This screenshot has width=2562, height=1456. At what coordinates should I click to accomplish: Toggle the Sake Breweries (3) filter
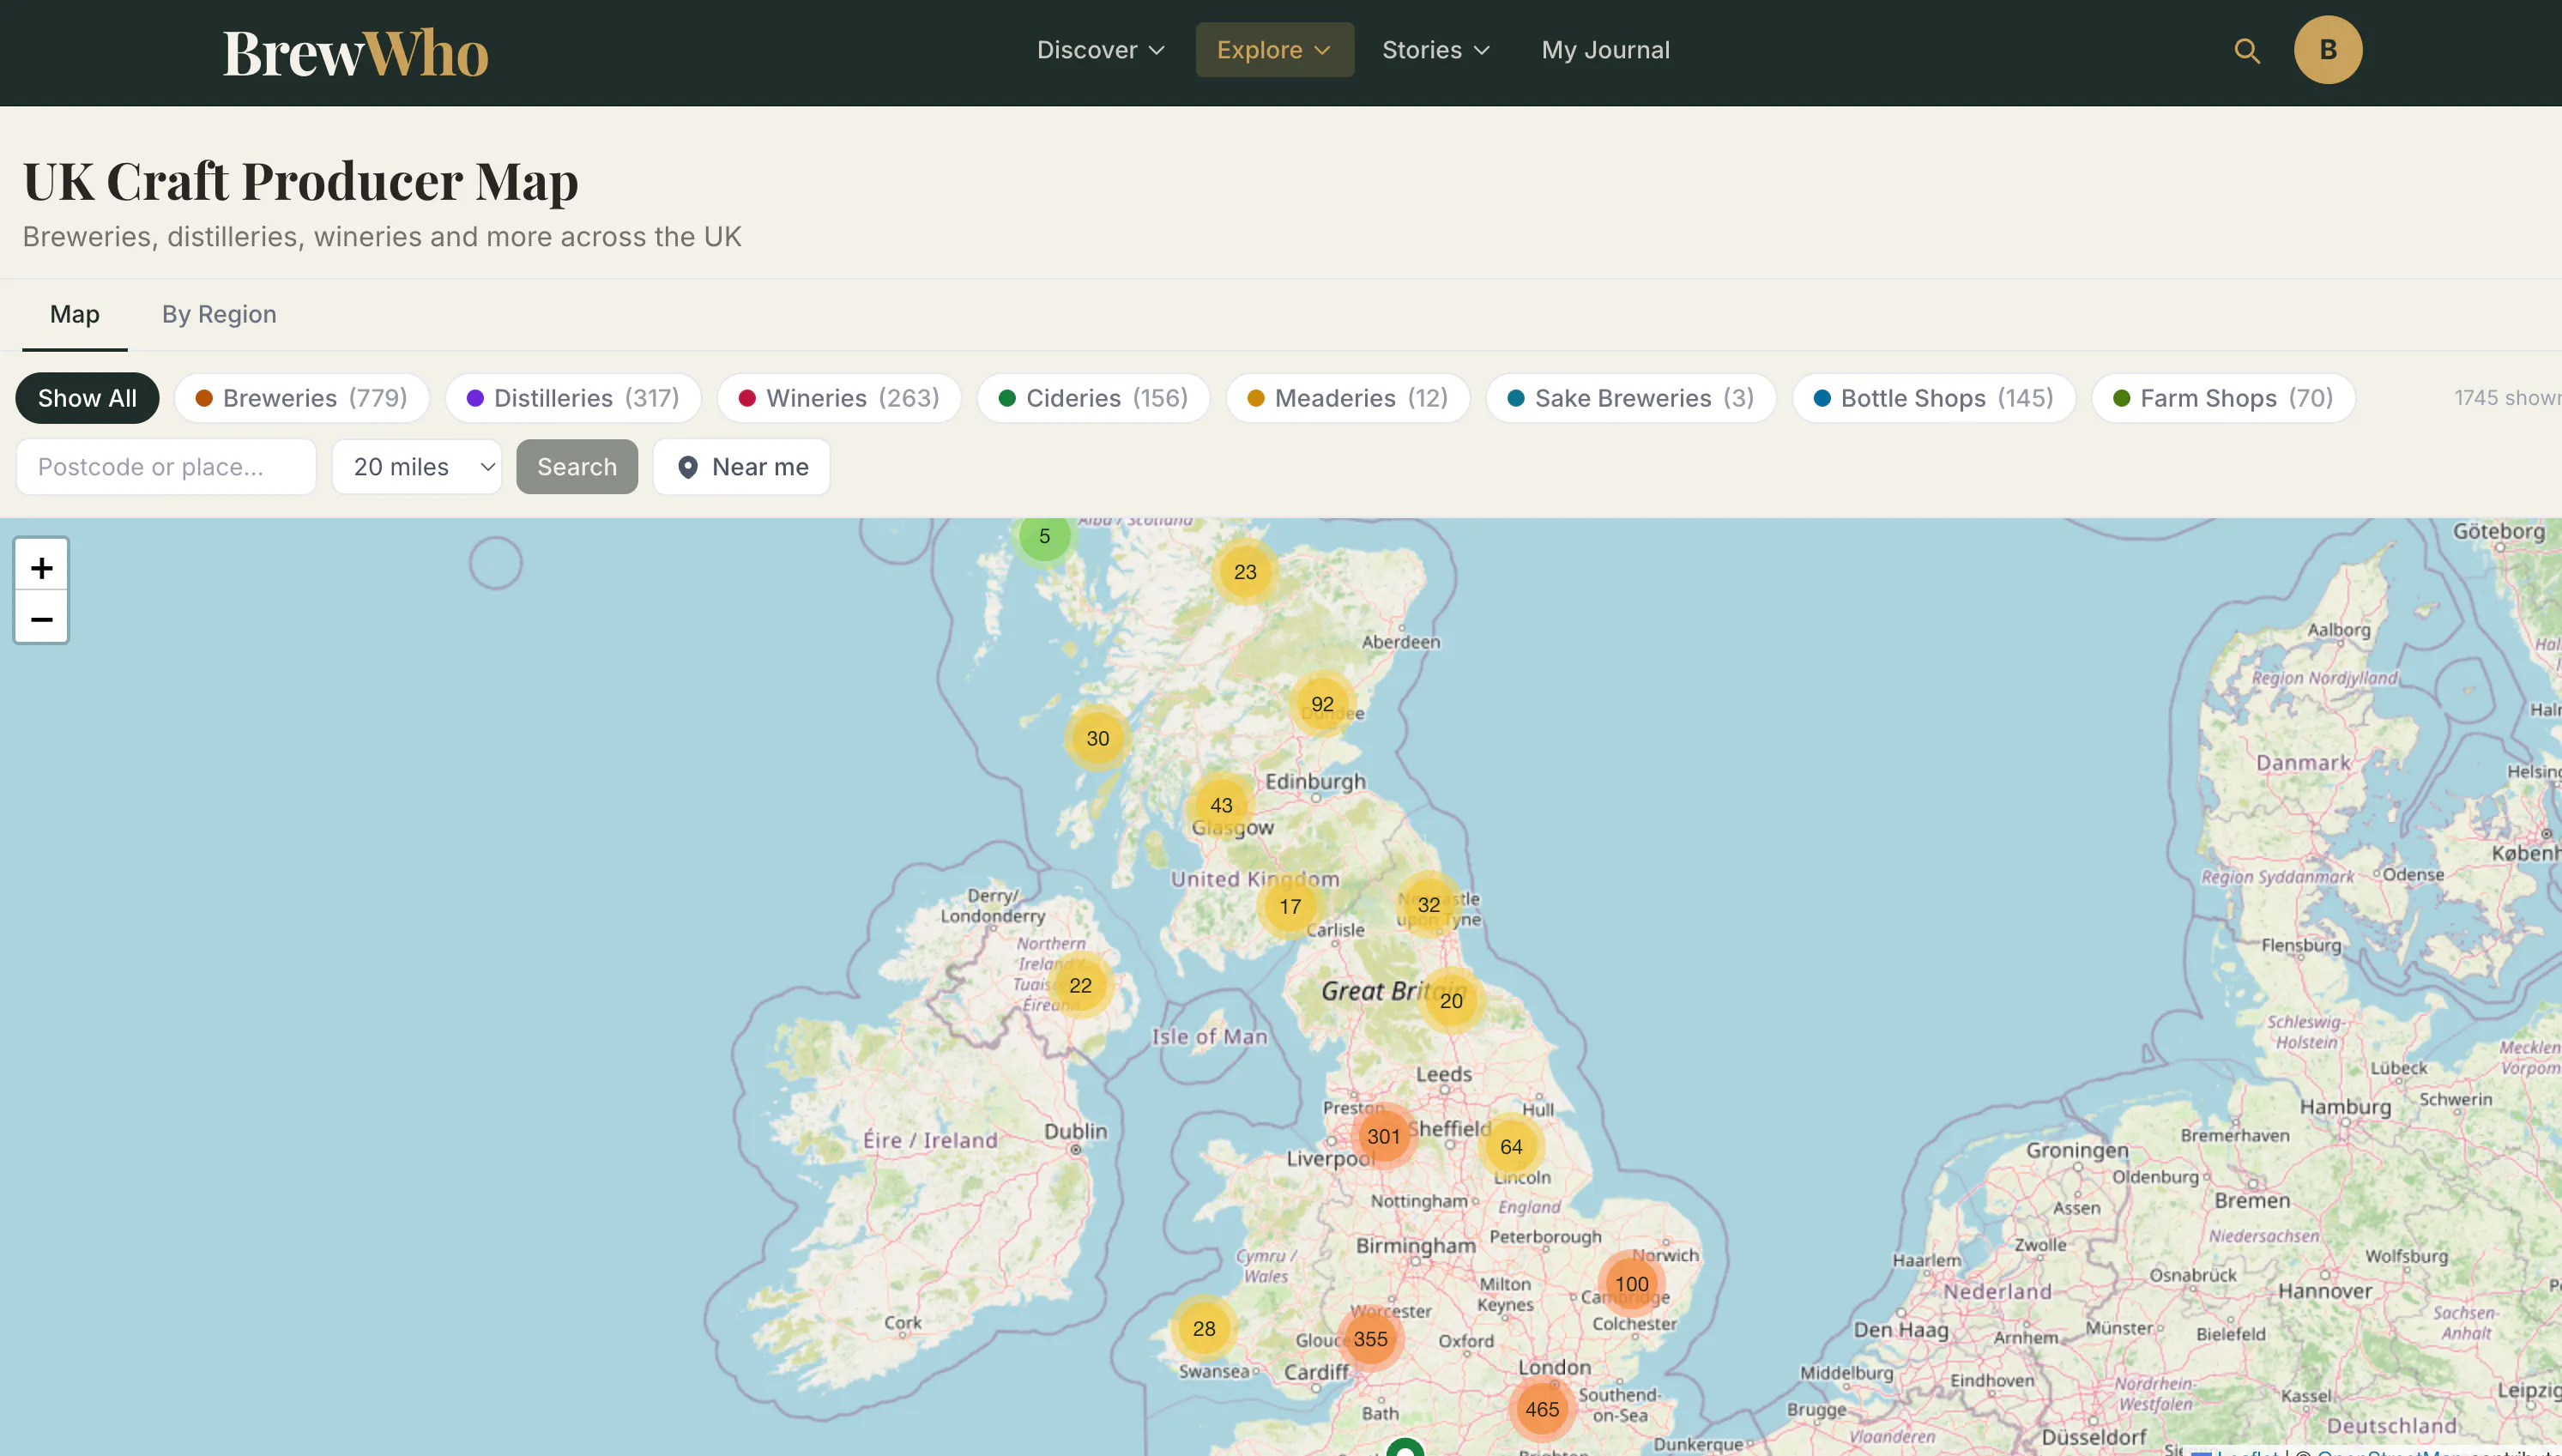(x=1631, y=398)
